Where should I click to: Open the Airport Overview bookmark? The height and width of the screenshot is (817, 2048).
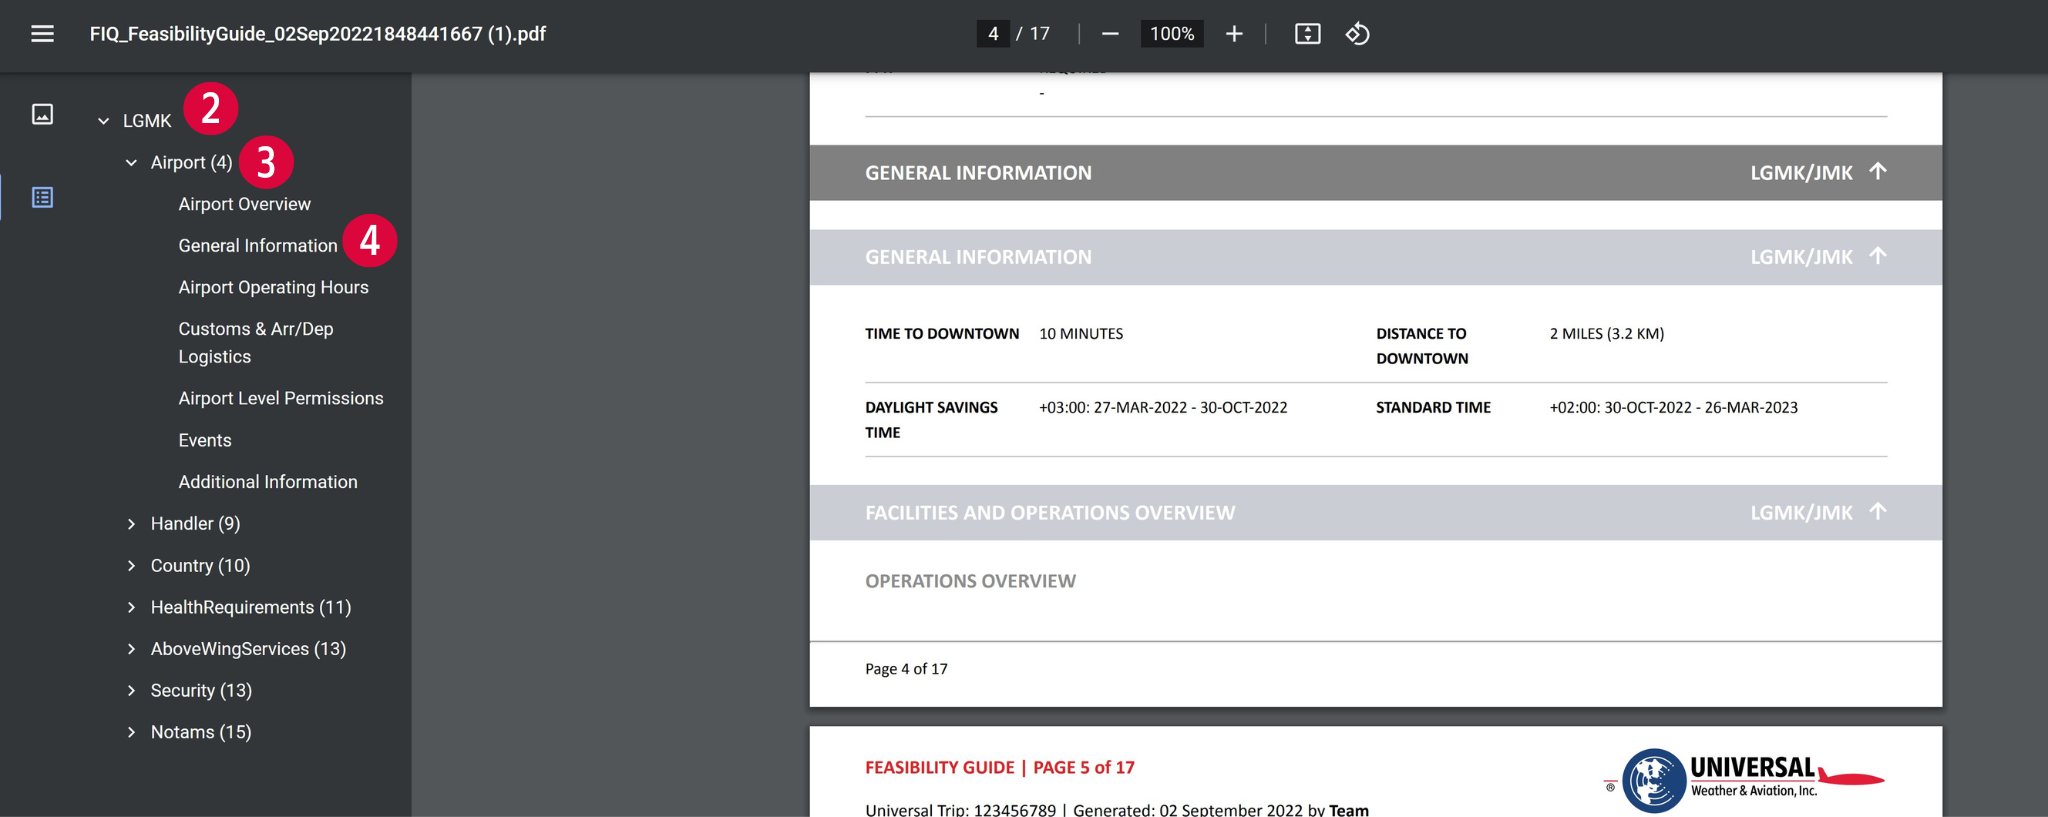pos(244,204)
